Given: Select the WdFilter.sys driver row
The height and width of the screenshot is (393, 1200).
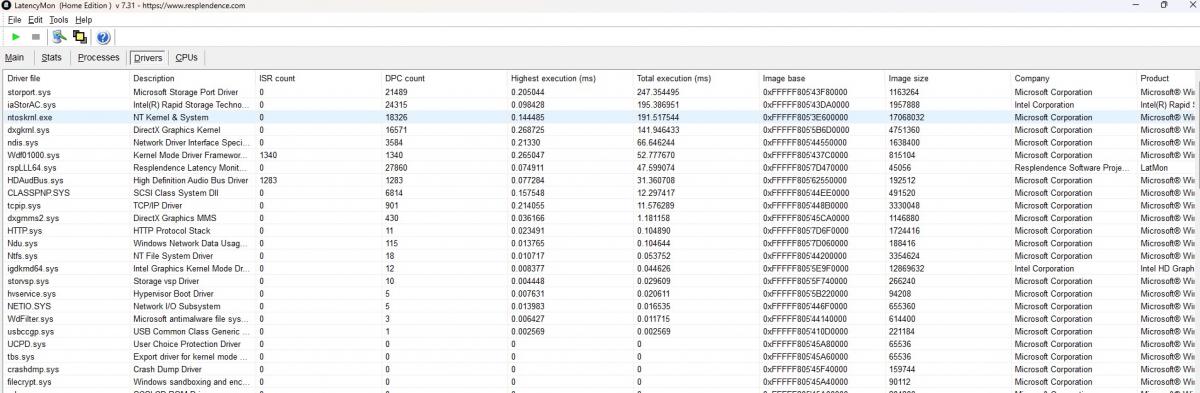Looking at the screenshot, I should (600, 319).
